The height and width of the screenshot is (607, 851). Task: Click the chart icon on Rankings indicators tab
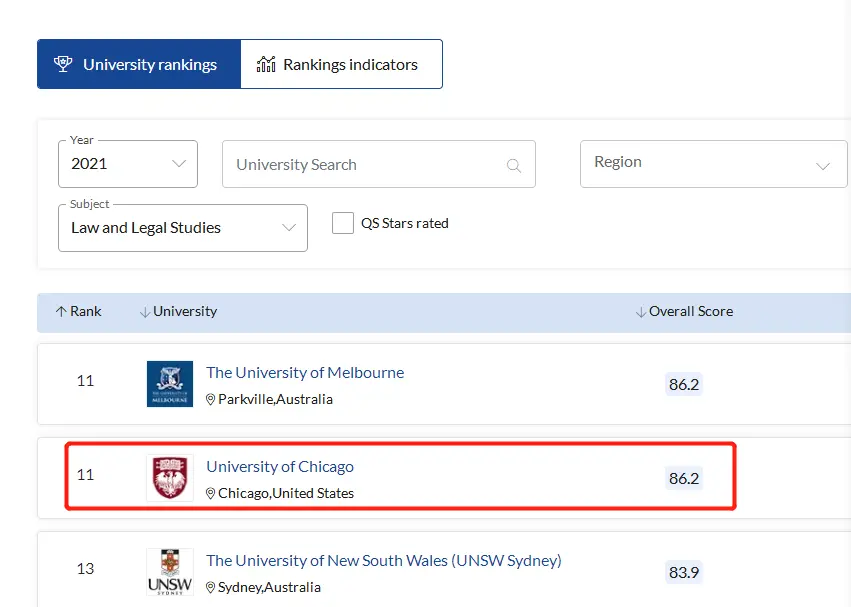(266, 64)
